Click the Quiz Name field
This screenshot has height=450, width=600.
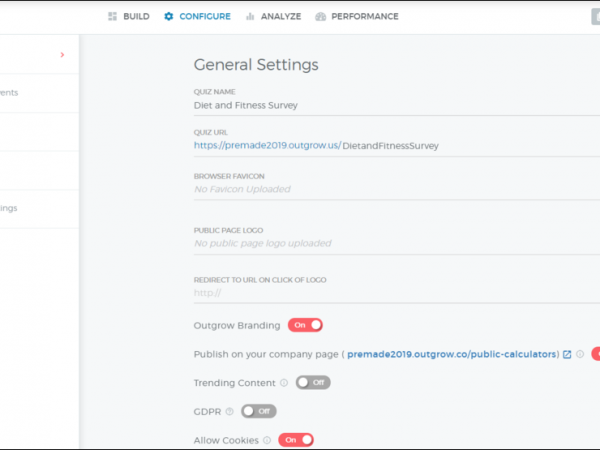(390, 104)
